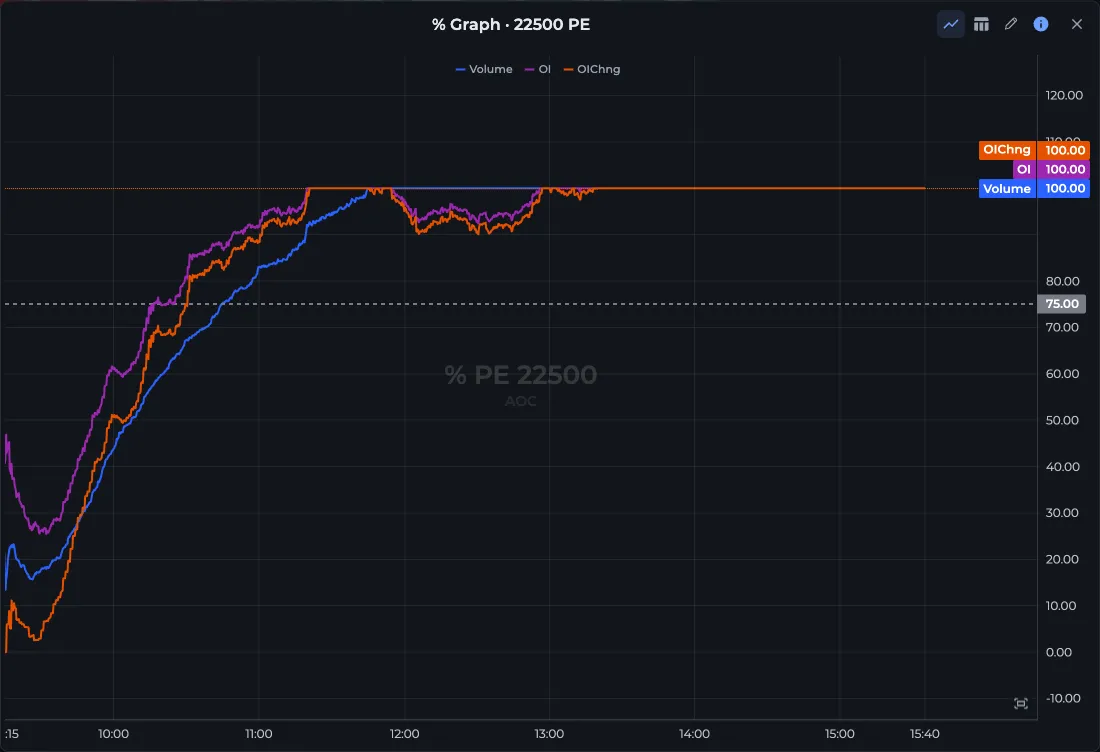Image resolution: width=1100 pixels, height=752 pixels.
Task: Toggle the OIChng series in legend
Action: (x=592, y=69)
